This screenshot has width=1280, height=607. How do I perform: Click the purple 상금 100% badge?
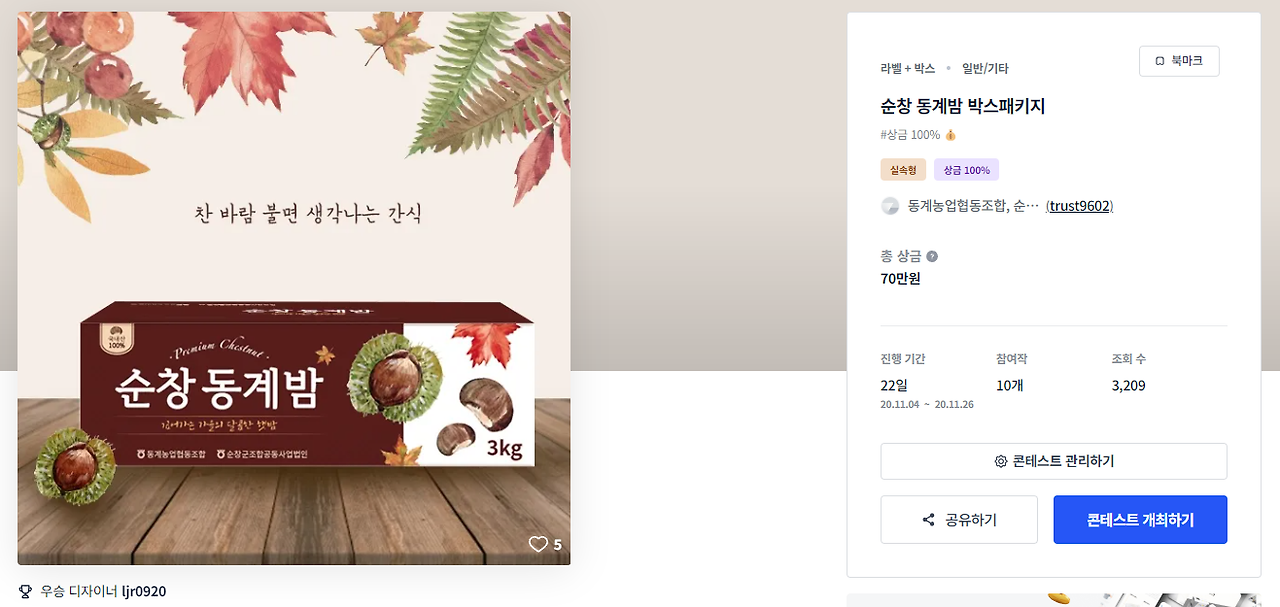point(966,170)
